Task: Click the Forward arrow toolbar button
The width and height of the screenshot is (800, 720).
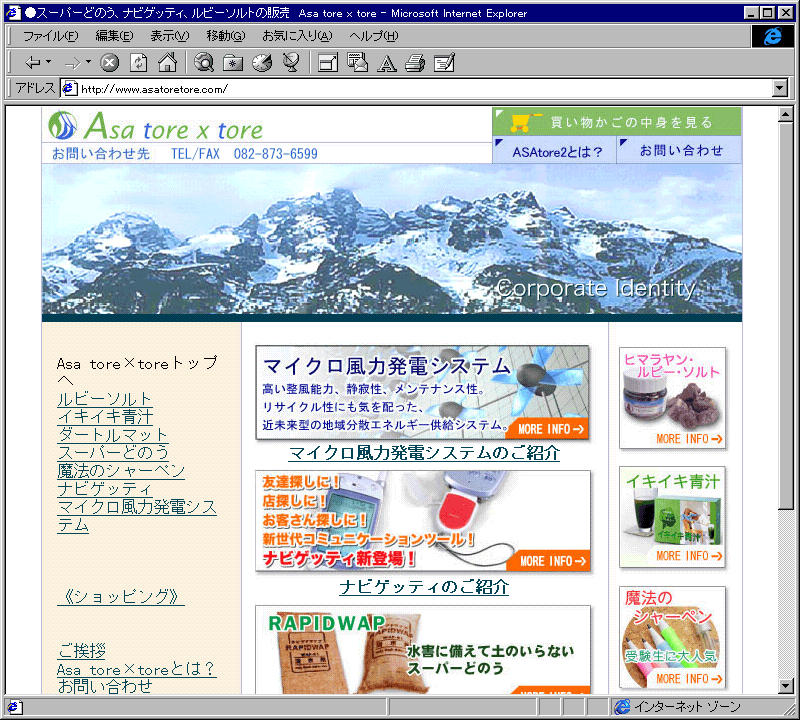Action: click(73, 63)
